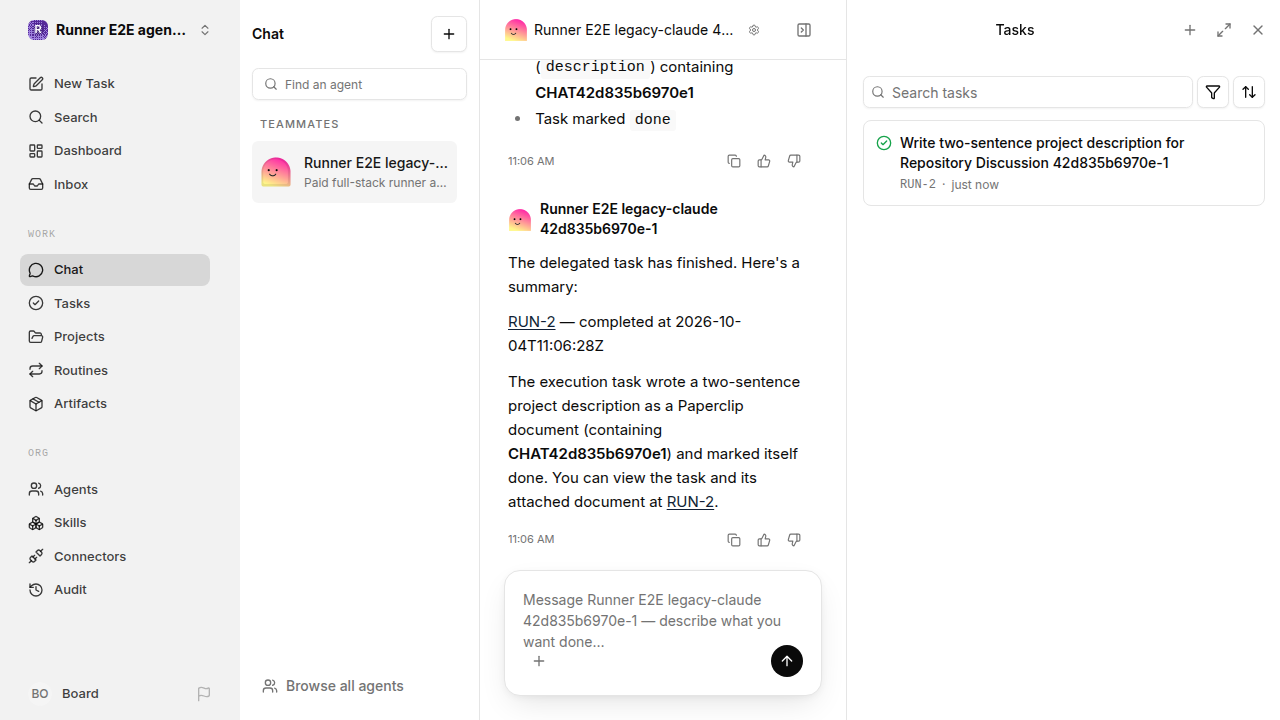The height and width of the screenshot is (720, 1280).
Task: Open the workspace switcher for Runner E2E
Action: pyautogui.click(x=120, y=30)
